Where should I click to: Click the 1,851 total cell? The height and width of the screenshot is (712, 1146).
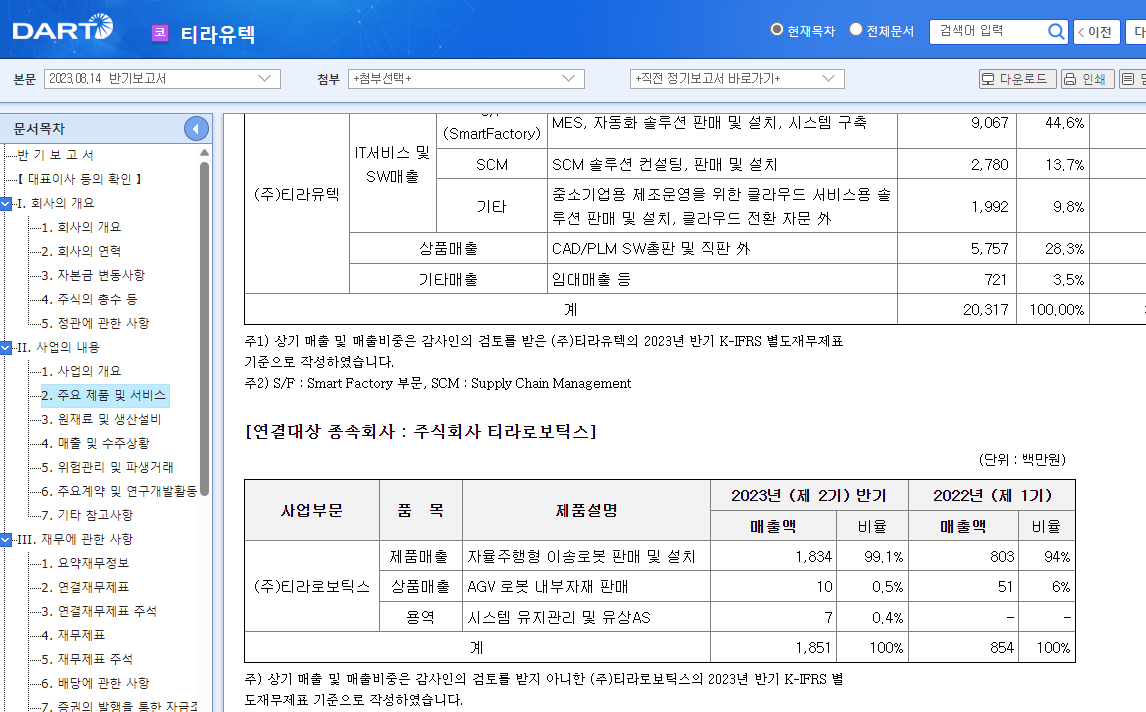point(773,648)
